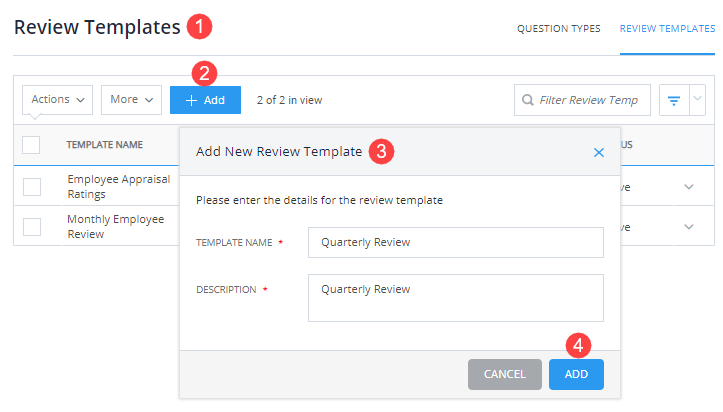
Task: Confirm with the ADD dialog button
Action: click(576, 374)
